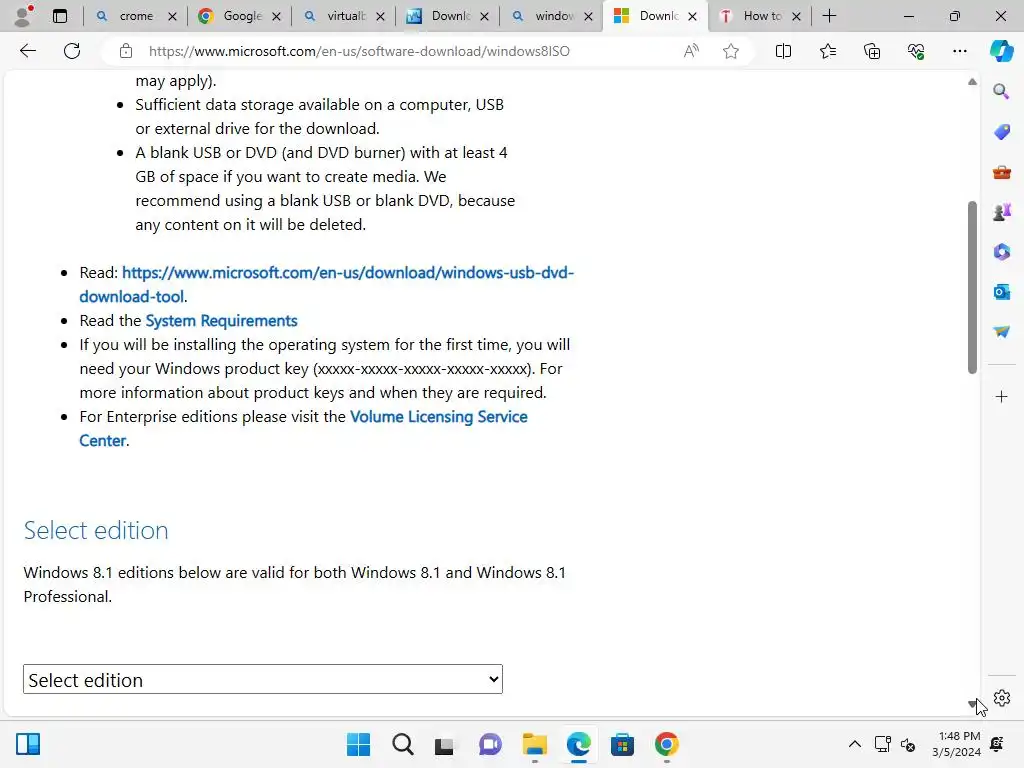Click the address bar URL
The width and height of the screenshot is (1024, 768).
point(359,51)
